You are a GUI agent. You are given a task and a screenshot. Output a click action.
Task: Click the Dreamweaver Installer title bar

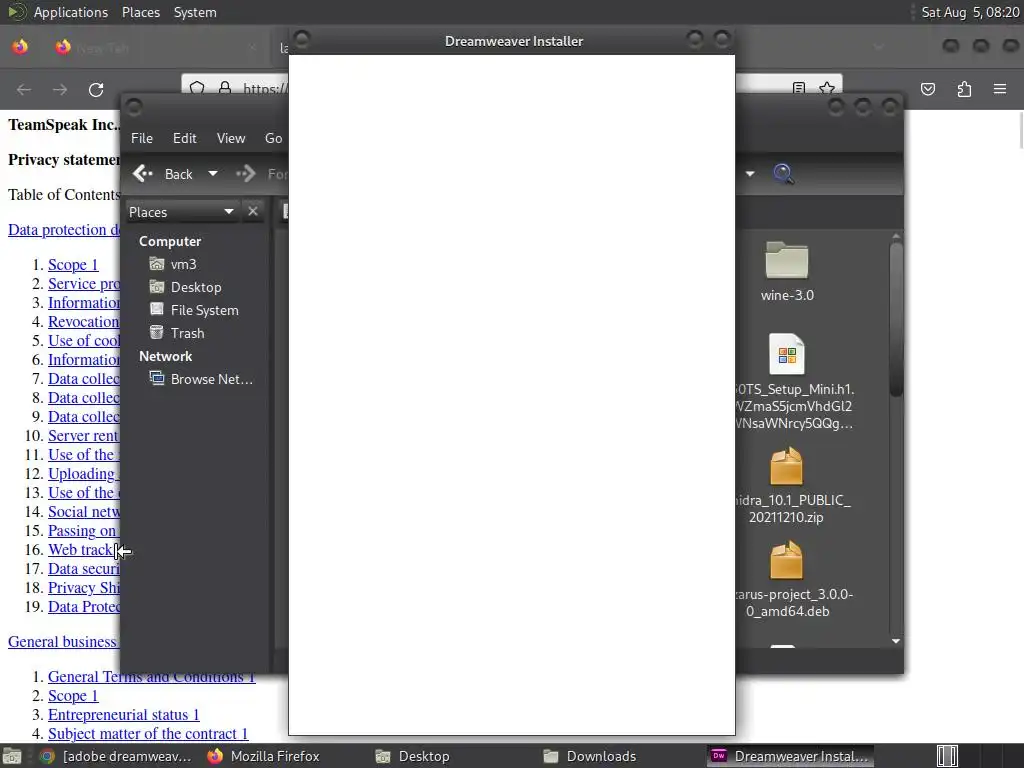(513, 41)
